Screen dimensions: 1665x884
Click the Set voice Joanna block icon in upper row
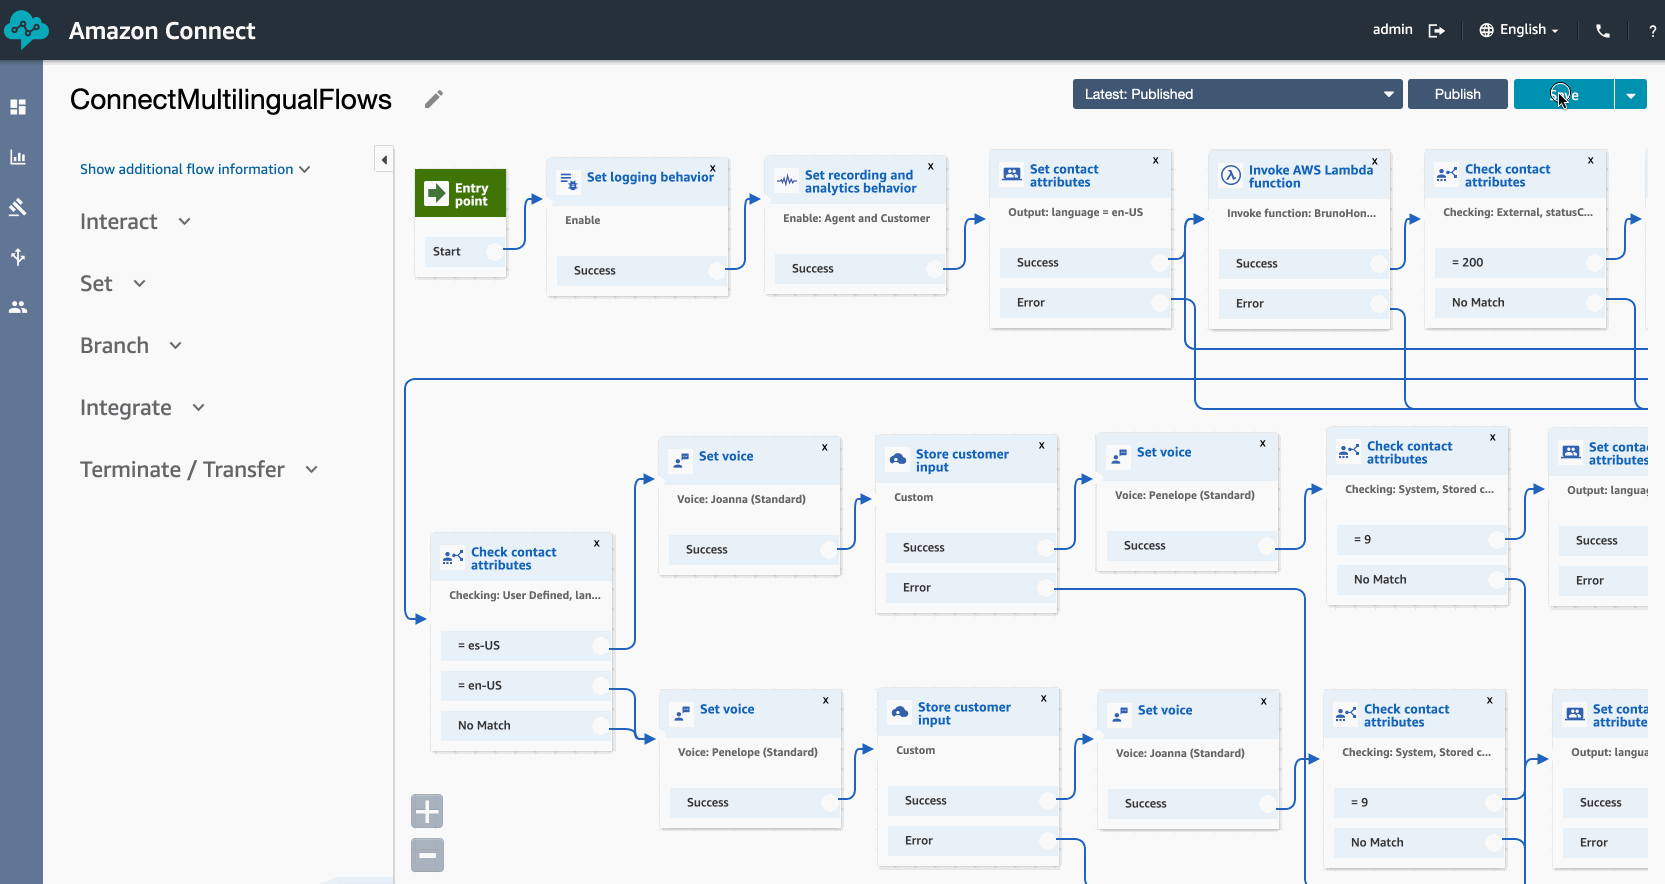[x=681, y=460]
